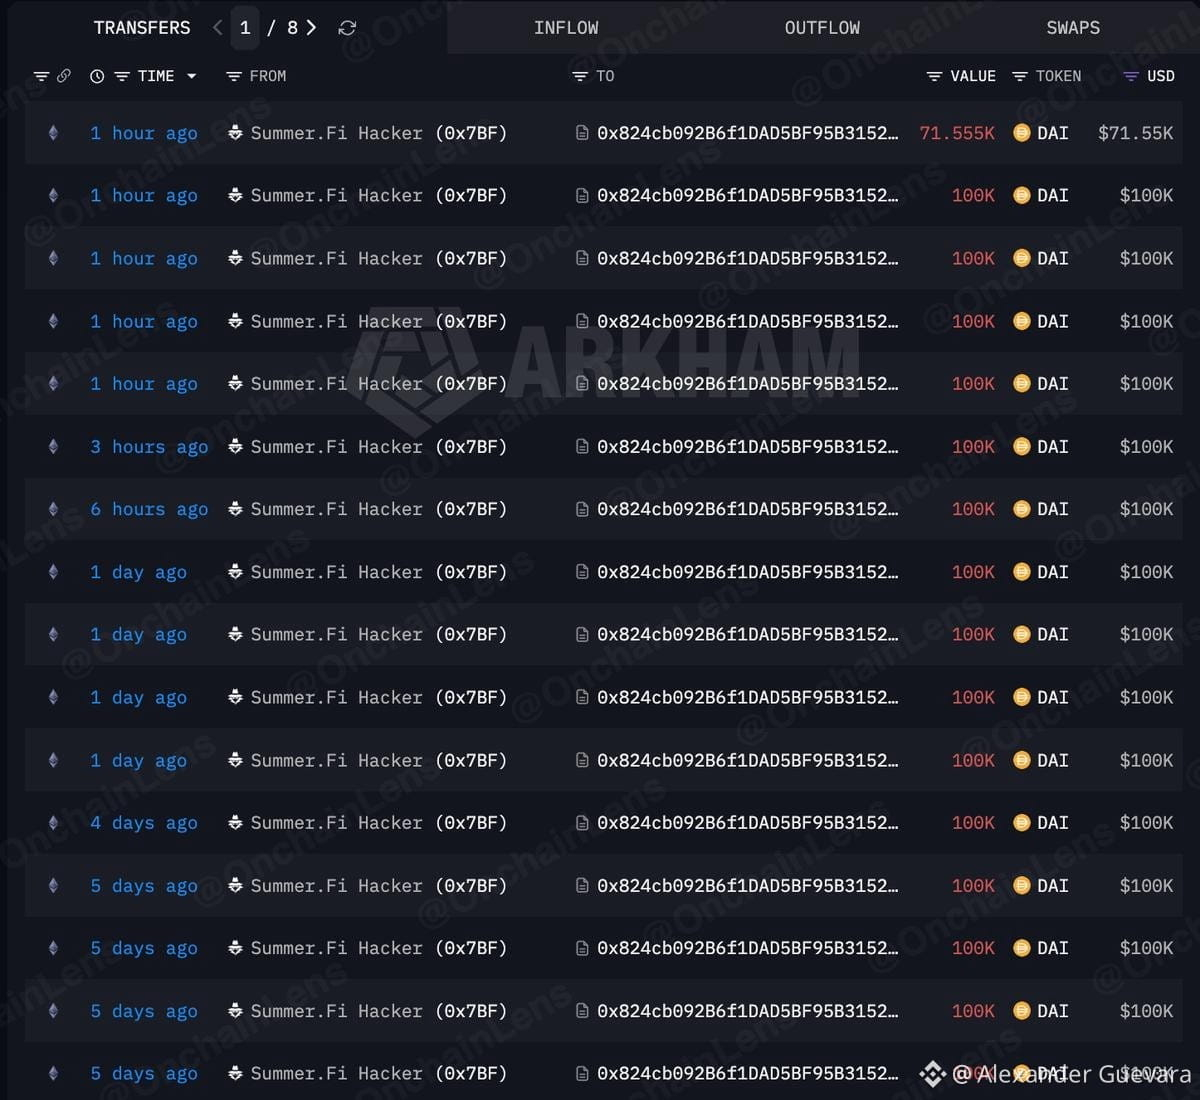
Task: Click the link icon in table header
Action: tap(63, 76)
